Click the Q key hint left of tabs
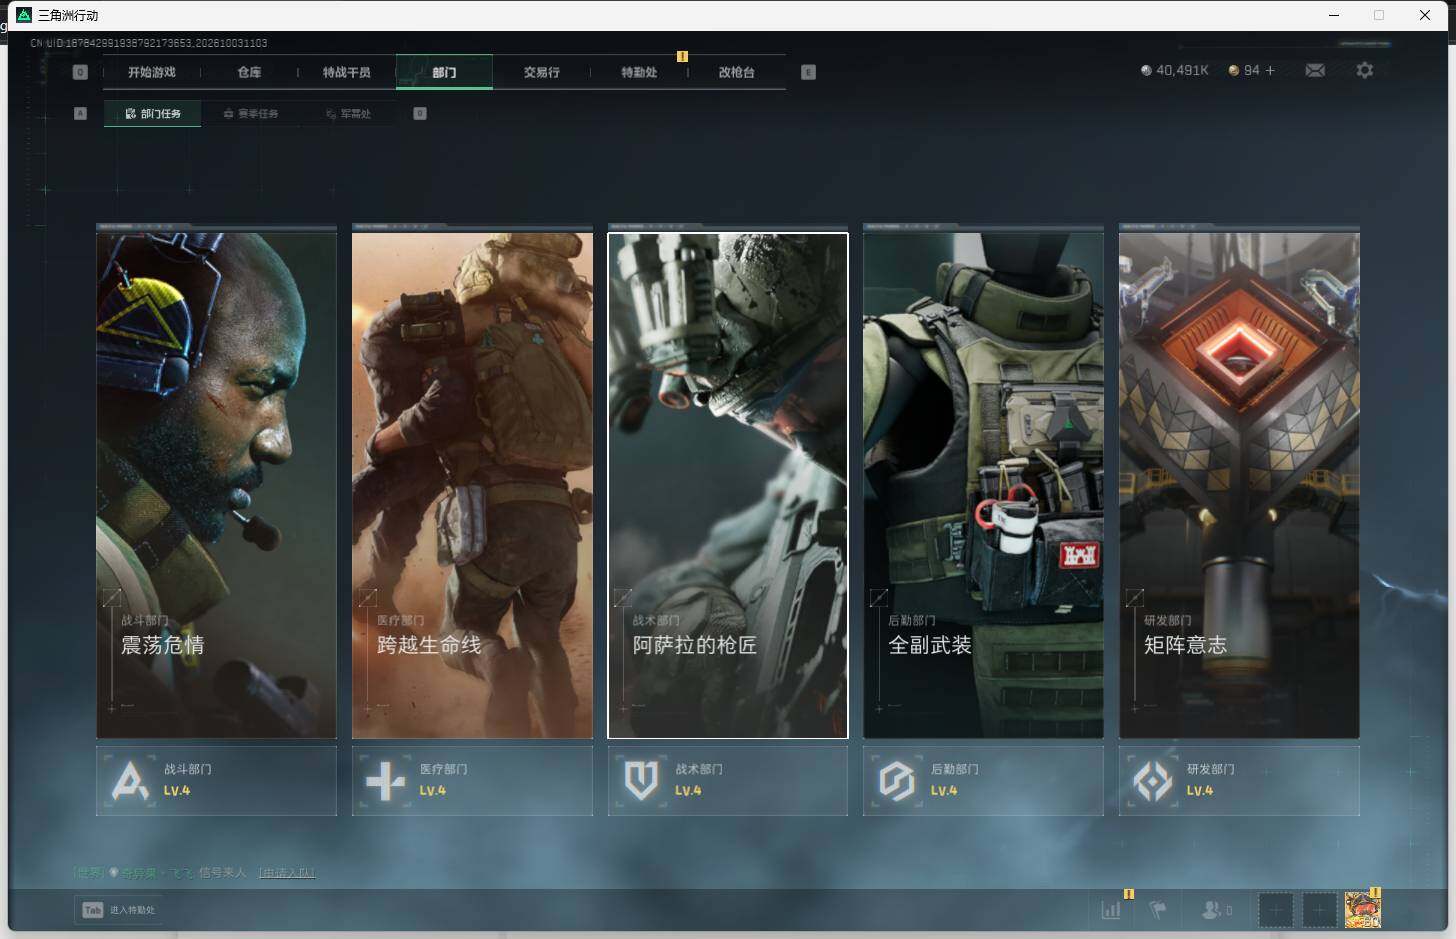1456x939 pixels. click(x=81, y=72)
